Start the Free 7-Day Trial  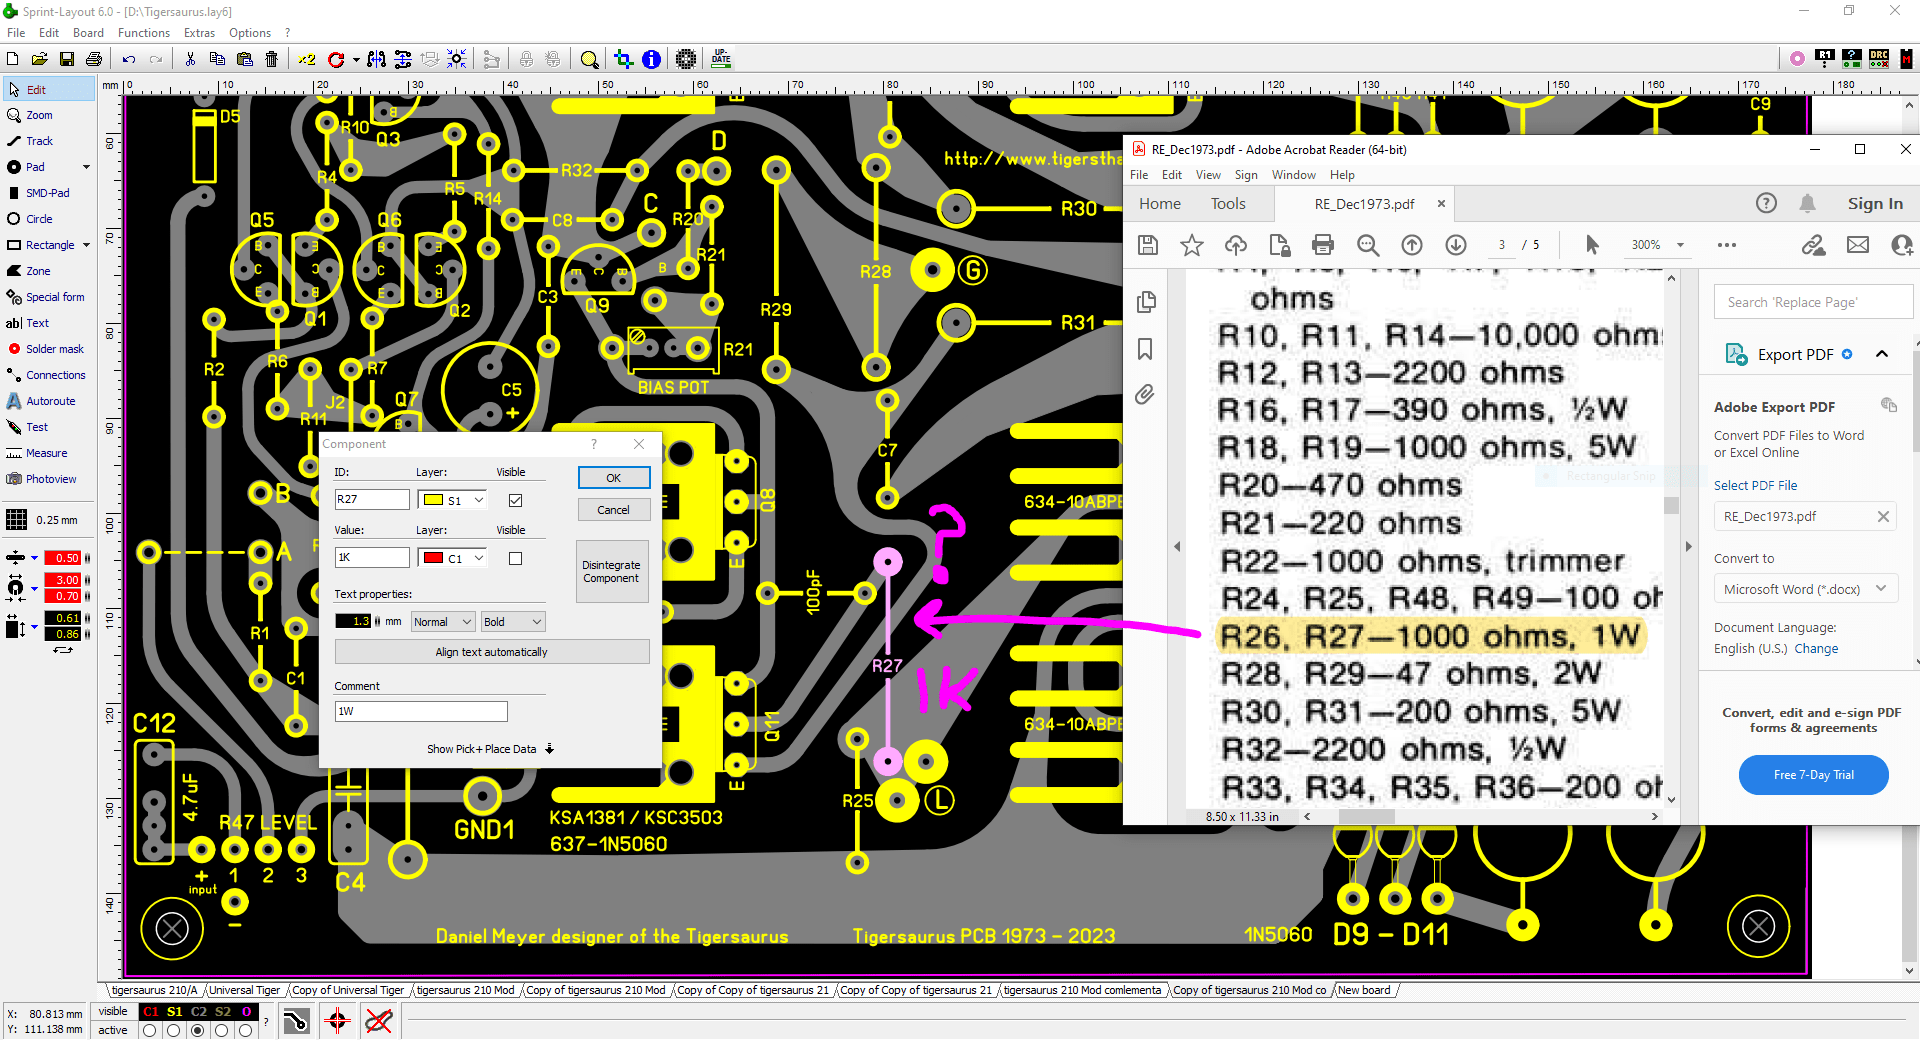[x=1813, y=775]
